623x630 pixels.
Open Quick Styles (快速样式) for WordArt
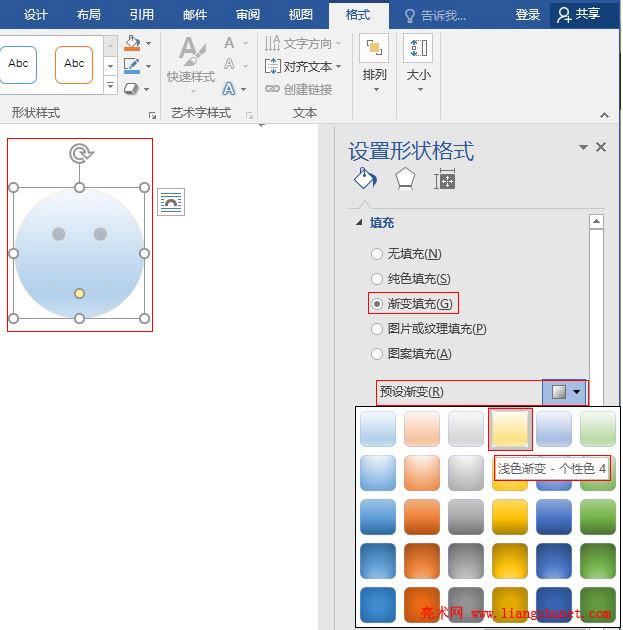[191, 60]
